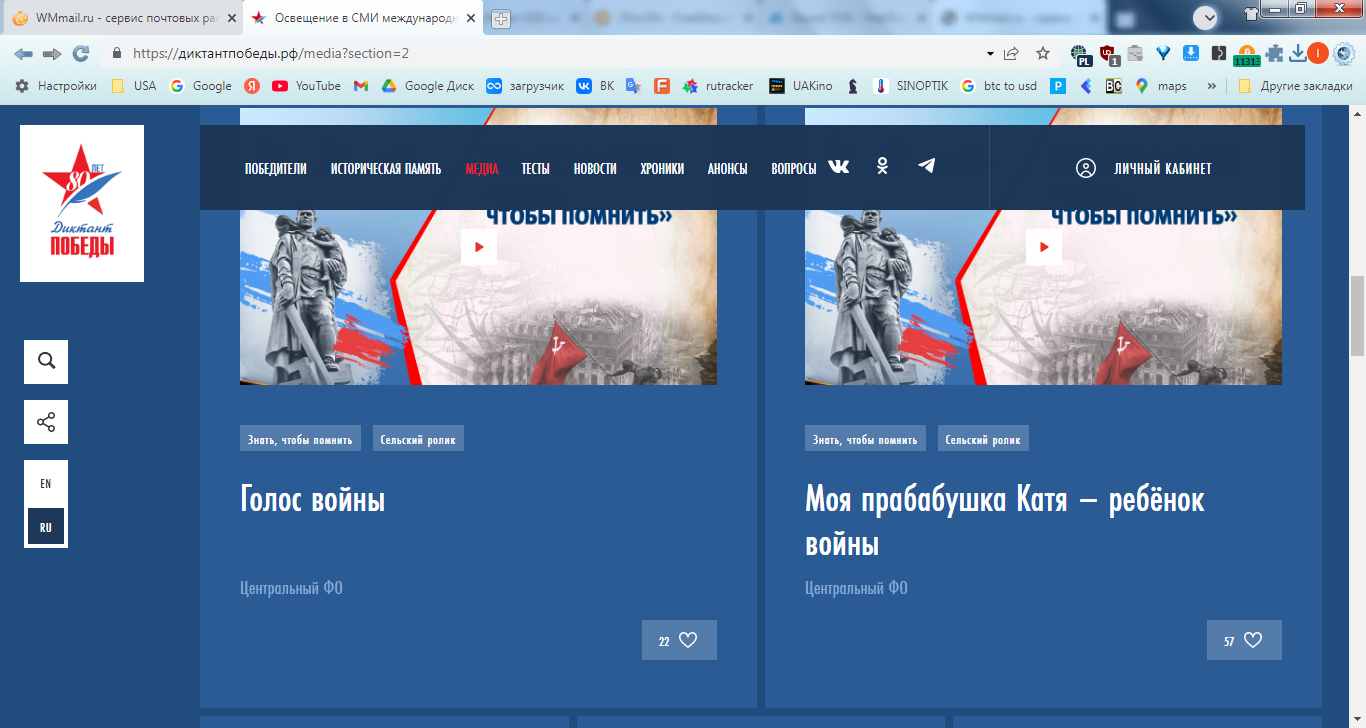Reload the page with the refresh icon
1366x728 pixels.
[81, 54]
